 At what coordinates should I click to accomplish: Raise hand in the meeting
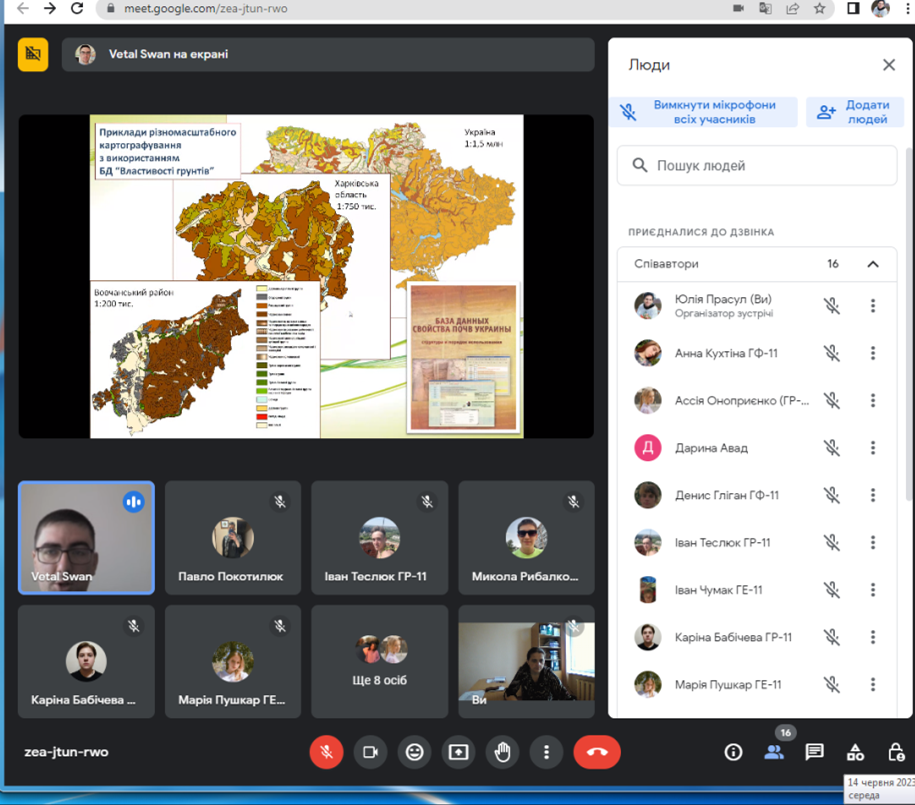coord(502,752)
